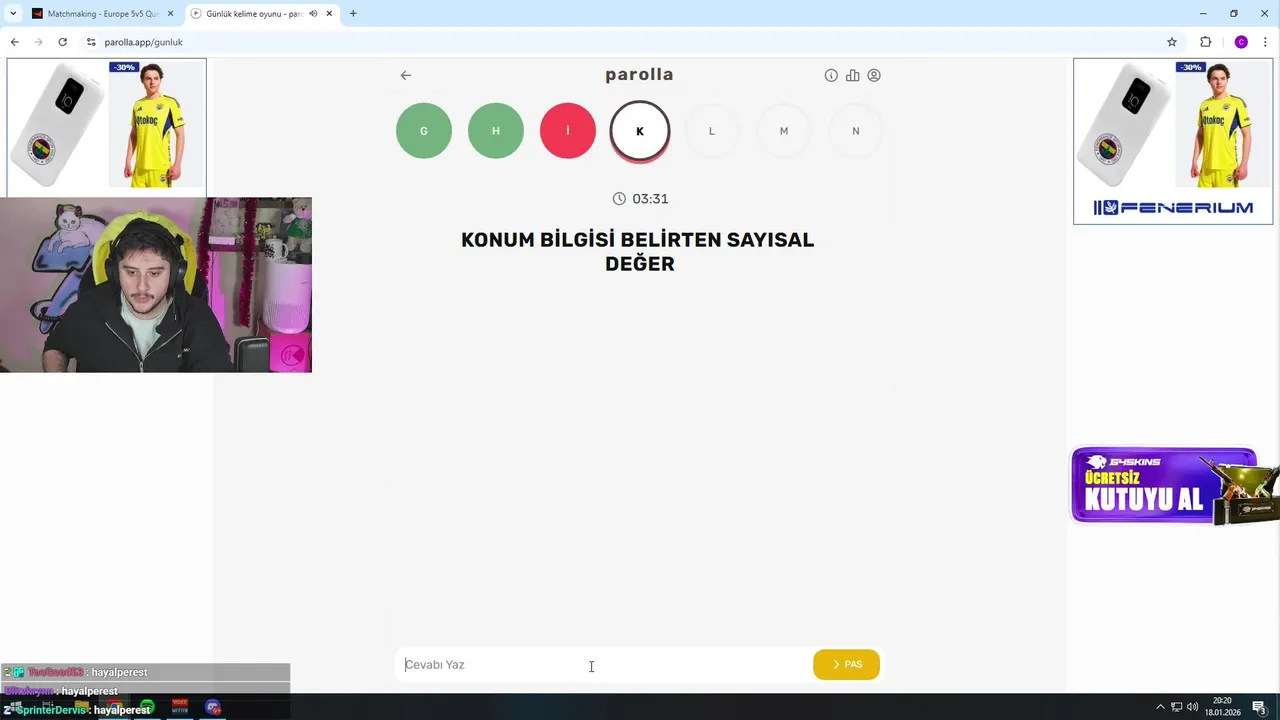Click the KONUM BİLGİSİ question text
1280x720 pixels.
click(638, 252)
